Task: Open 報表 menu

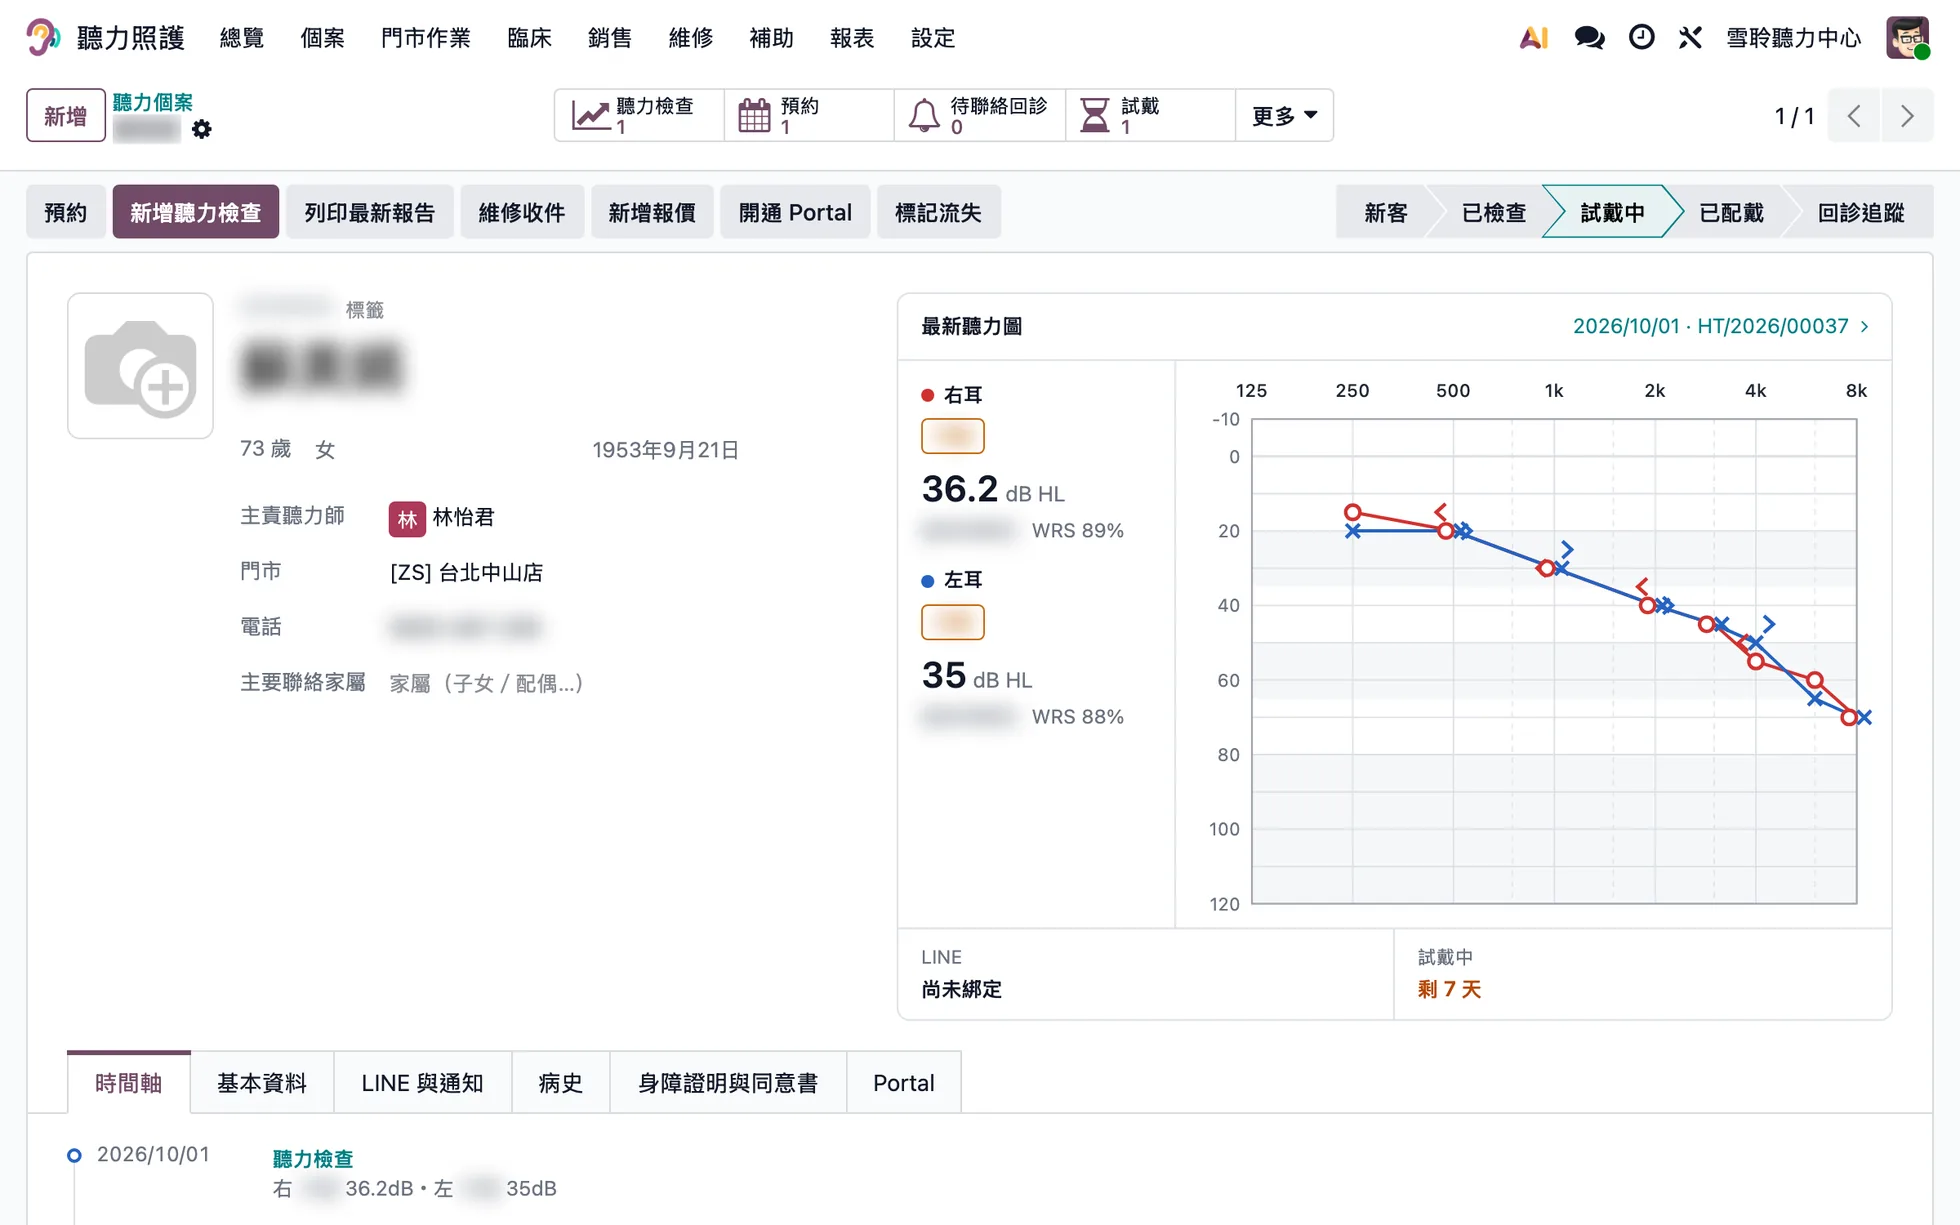Action: pyautogui.click(x=852, y=38)
